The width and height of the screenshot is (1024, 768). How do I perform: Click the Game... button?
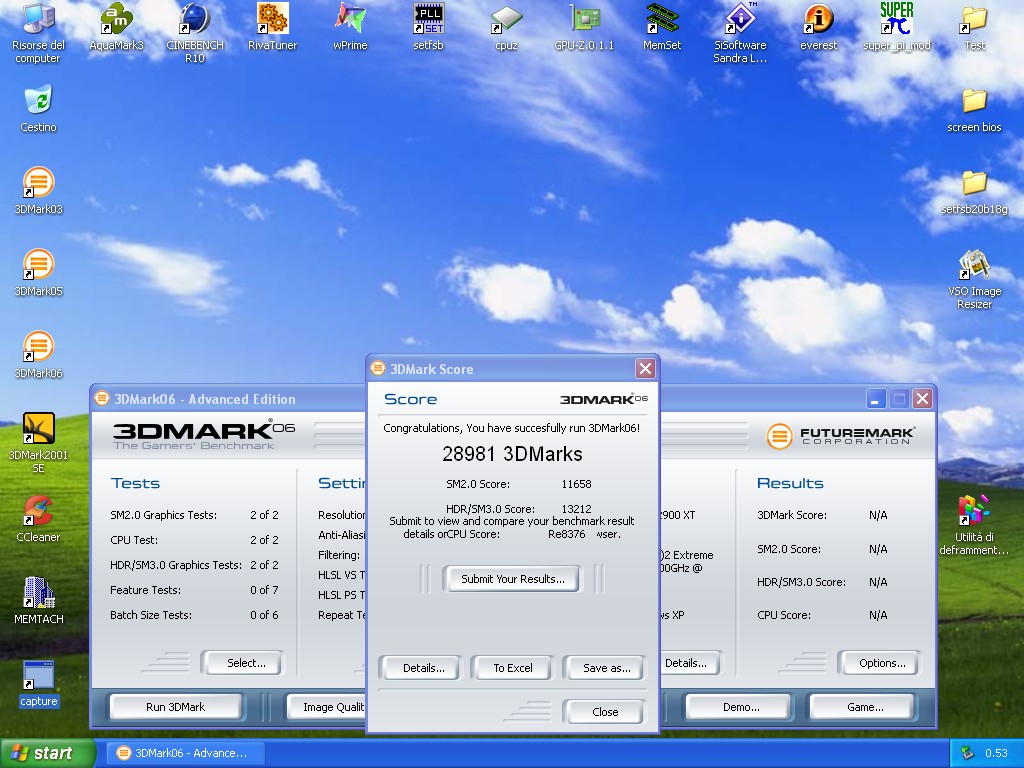coord(865,707)
